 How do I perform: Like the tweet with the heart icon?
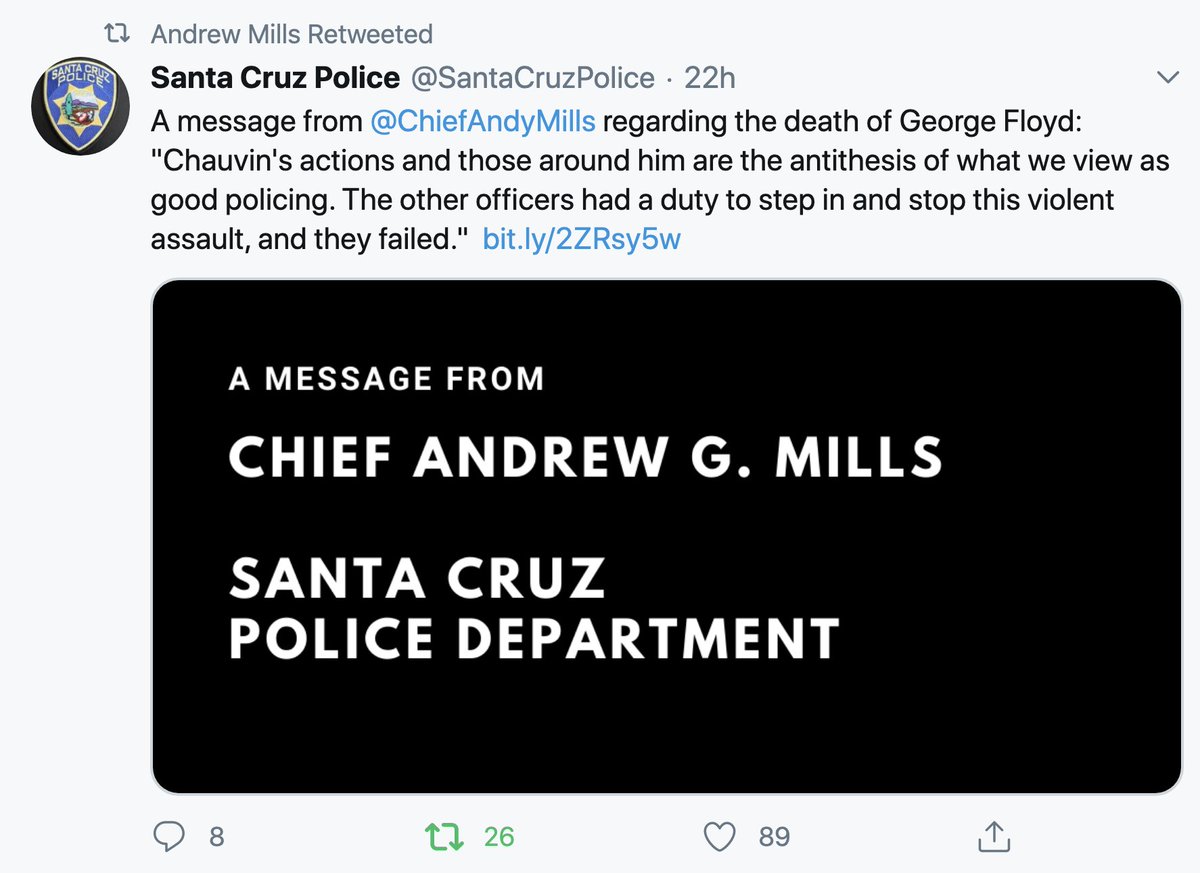tap(720, 836)
